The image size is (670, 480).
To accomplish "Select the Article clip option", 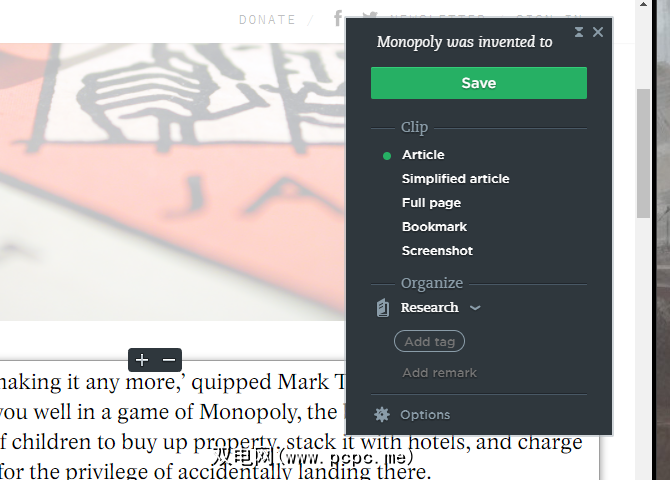I will point(423,155).
